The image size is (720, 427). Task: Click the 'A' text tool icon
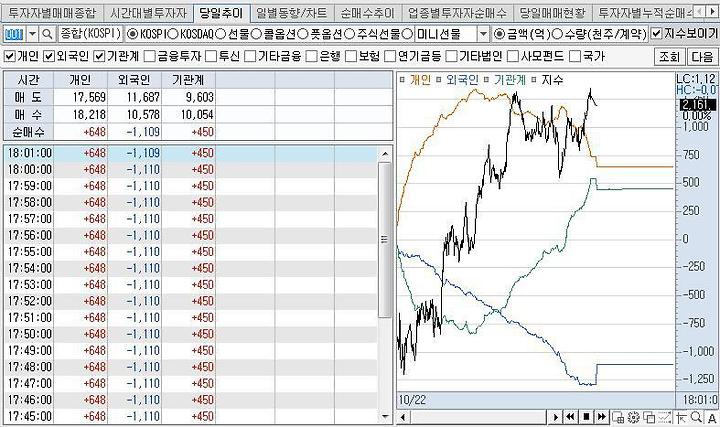[x=712, y=417]
